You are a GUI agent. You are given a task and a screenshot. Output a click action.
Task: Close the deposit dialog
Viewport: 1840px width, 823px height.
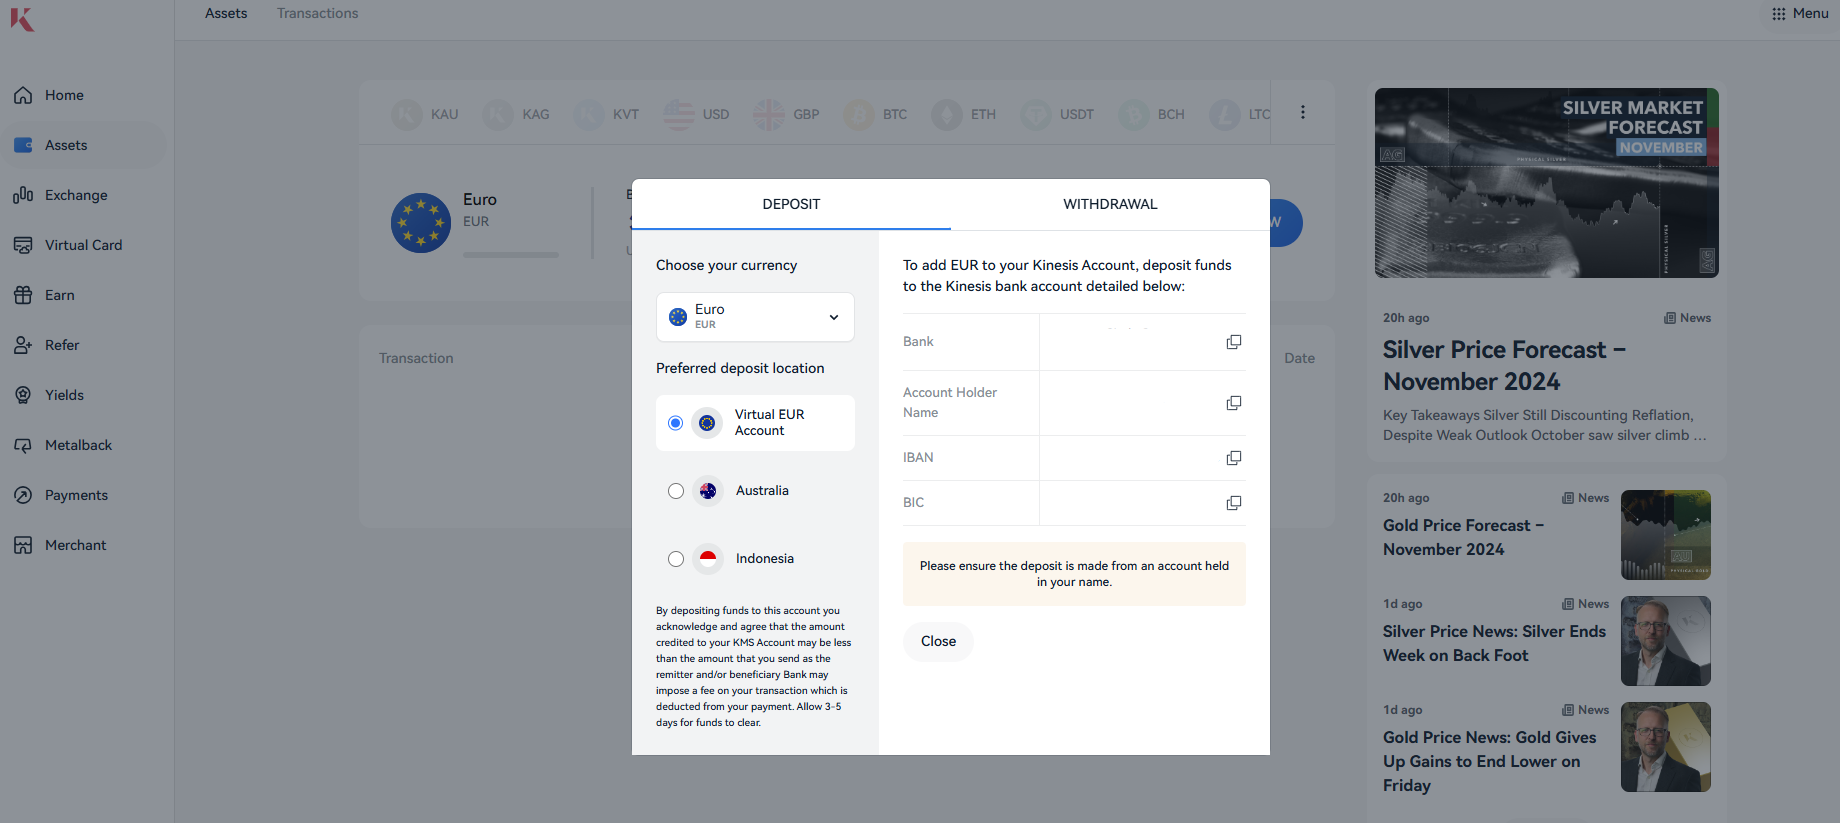pos(938,641)
